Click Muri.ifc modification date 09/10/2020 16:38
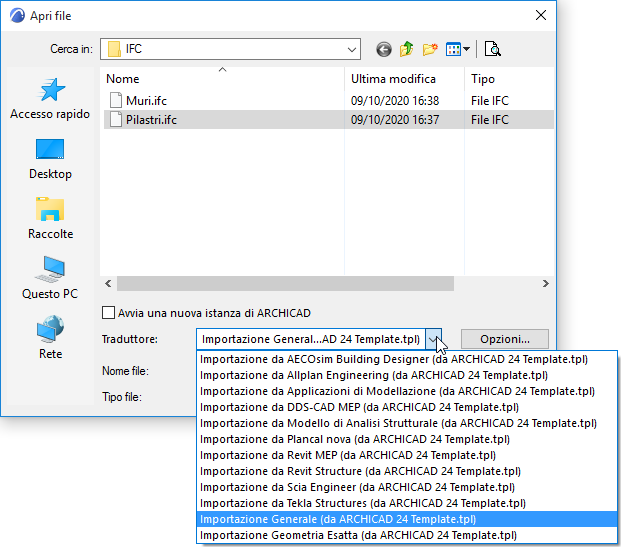This screenshot has width=621, height=547. click(395, 101)
